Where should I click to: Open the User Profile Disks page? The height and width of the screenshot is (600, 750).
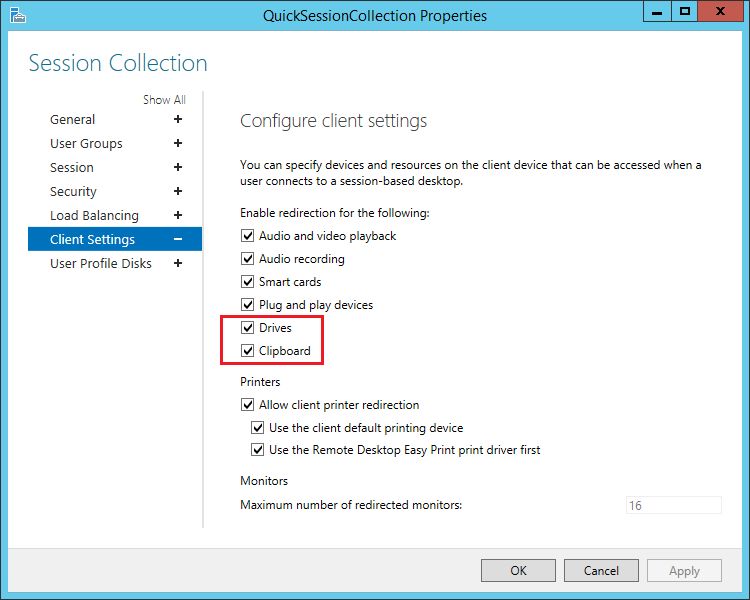click(x=100, y=263)
